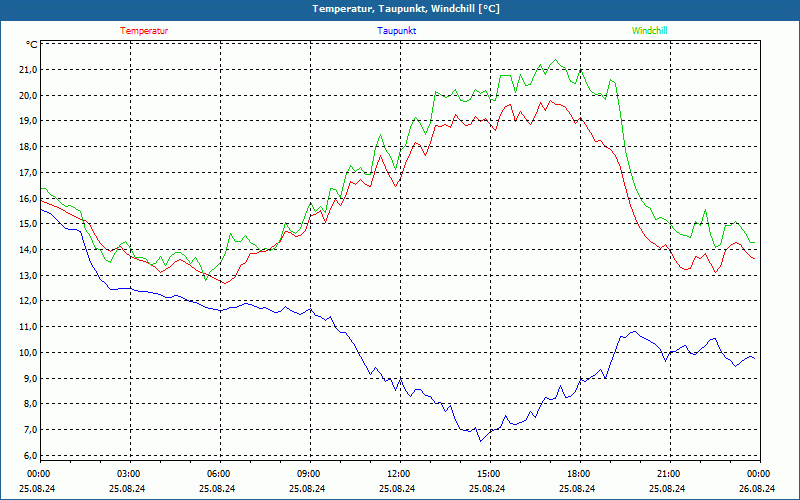The width and height of the screenshot is (800, 500).
Task: Click the 21:00 time axis label
Action: click(668, 474)
